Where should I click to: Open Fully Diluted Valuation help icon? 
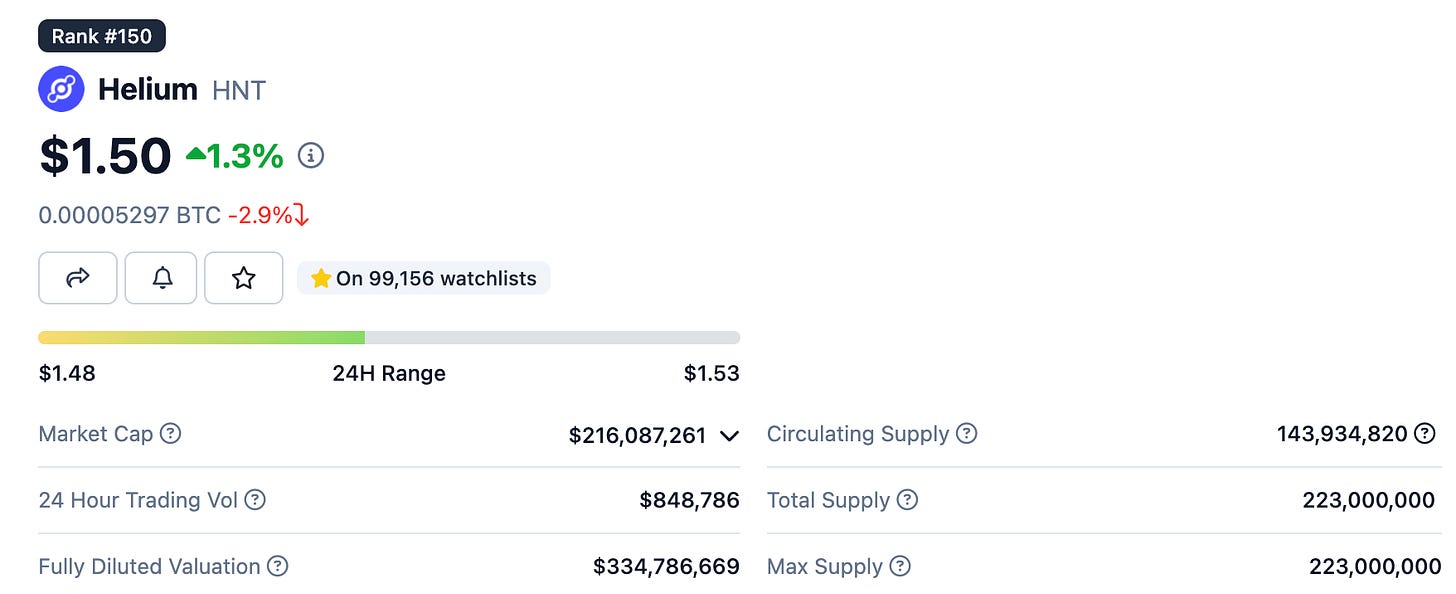[278, 566]
